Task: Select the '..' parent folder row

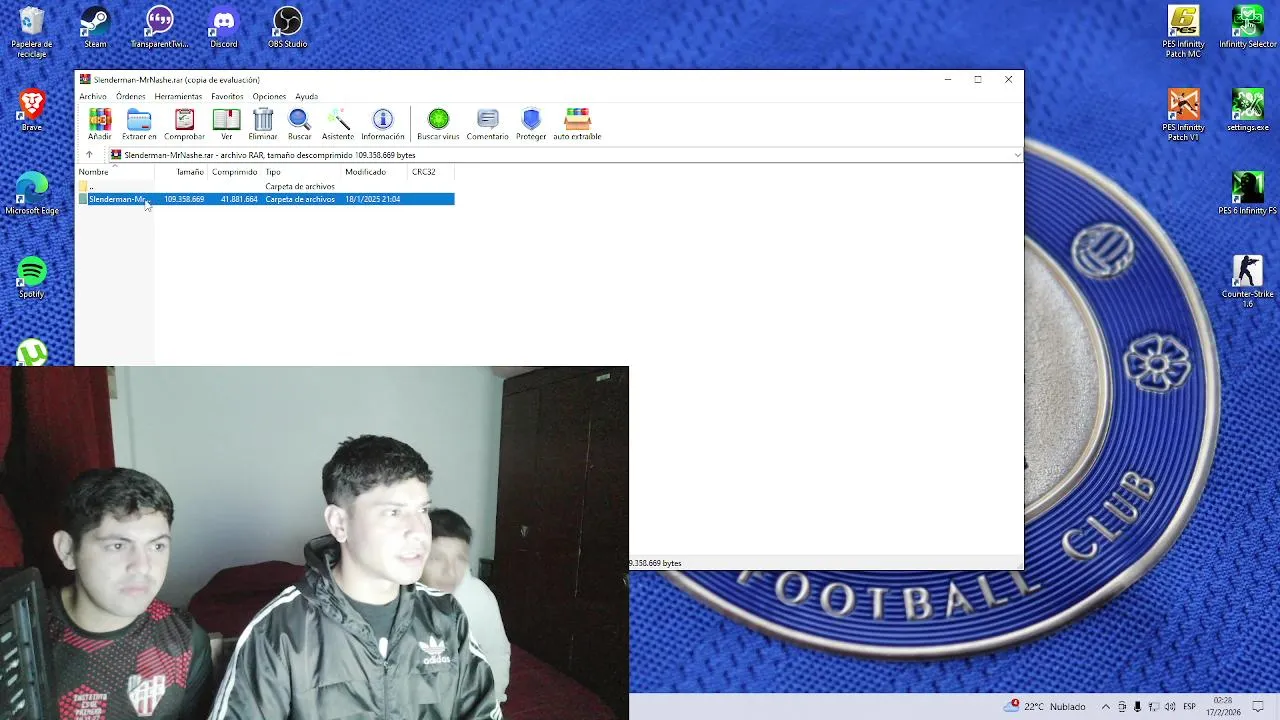Action: (x=266, y=186)
